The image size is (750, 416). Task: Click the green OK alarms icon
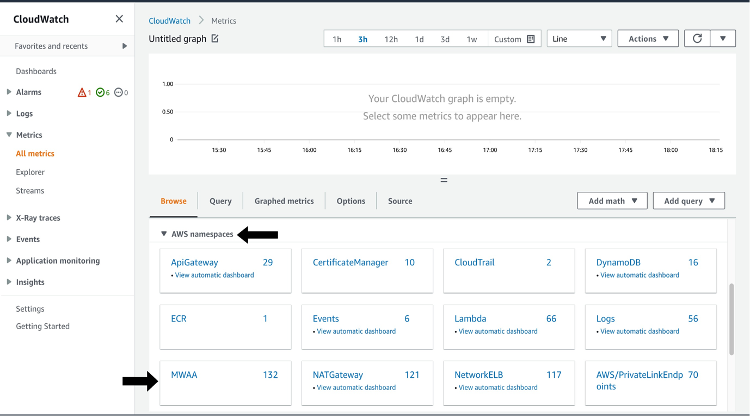tap(100, 92)
